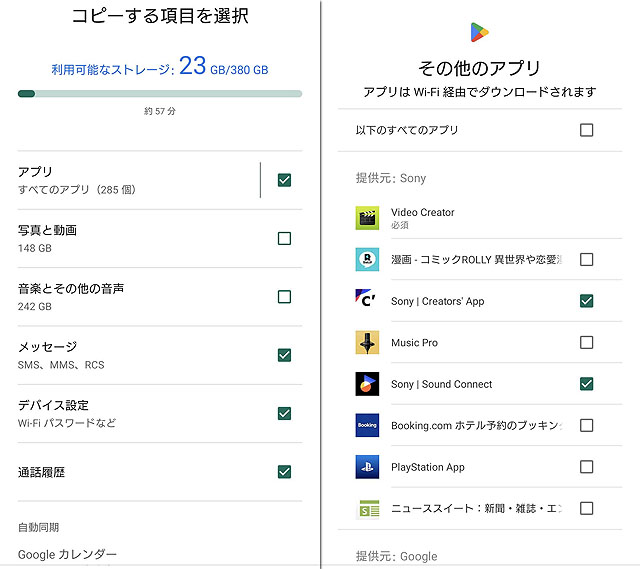Click the 約 57 分 time estimate
640x569 pixels.
click(160, 111)
